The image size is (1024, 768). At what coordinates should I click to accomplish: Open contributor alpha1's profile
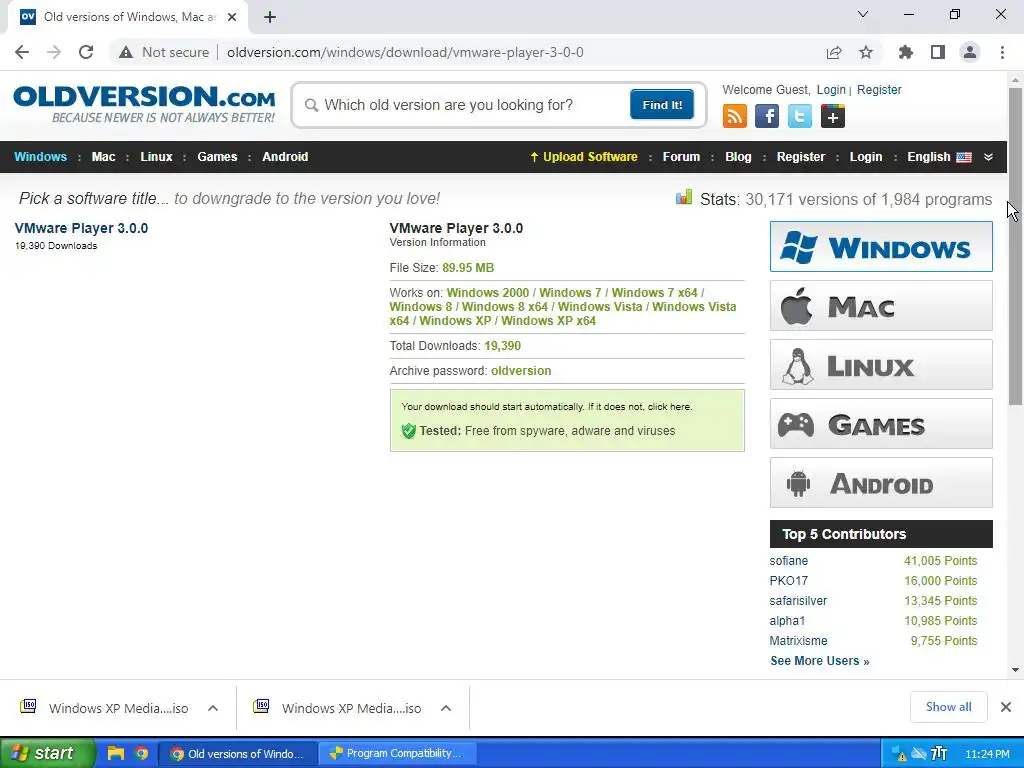pyautogui.click(x=787, y=620)
